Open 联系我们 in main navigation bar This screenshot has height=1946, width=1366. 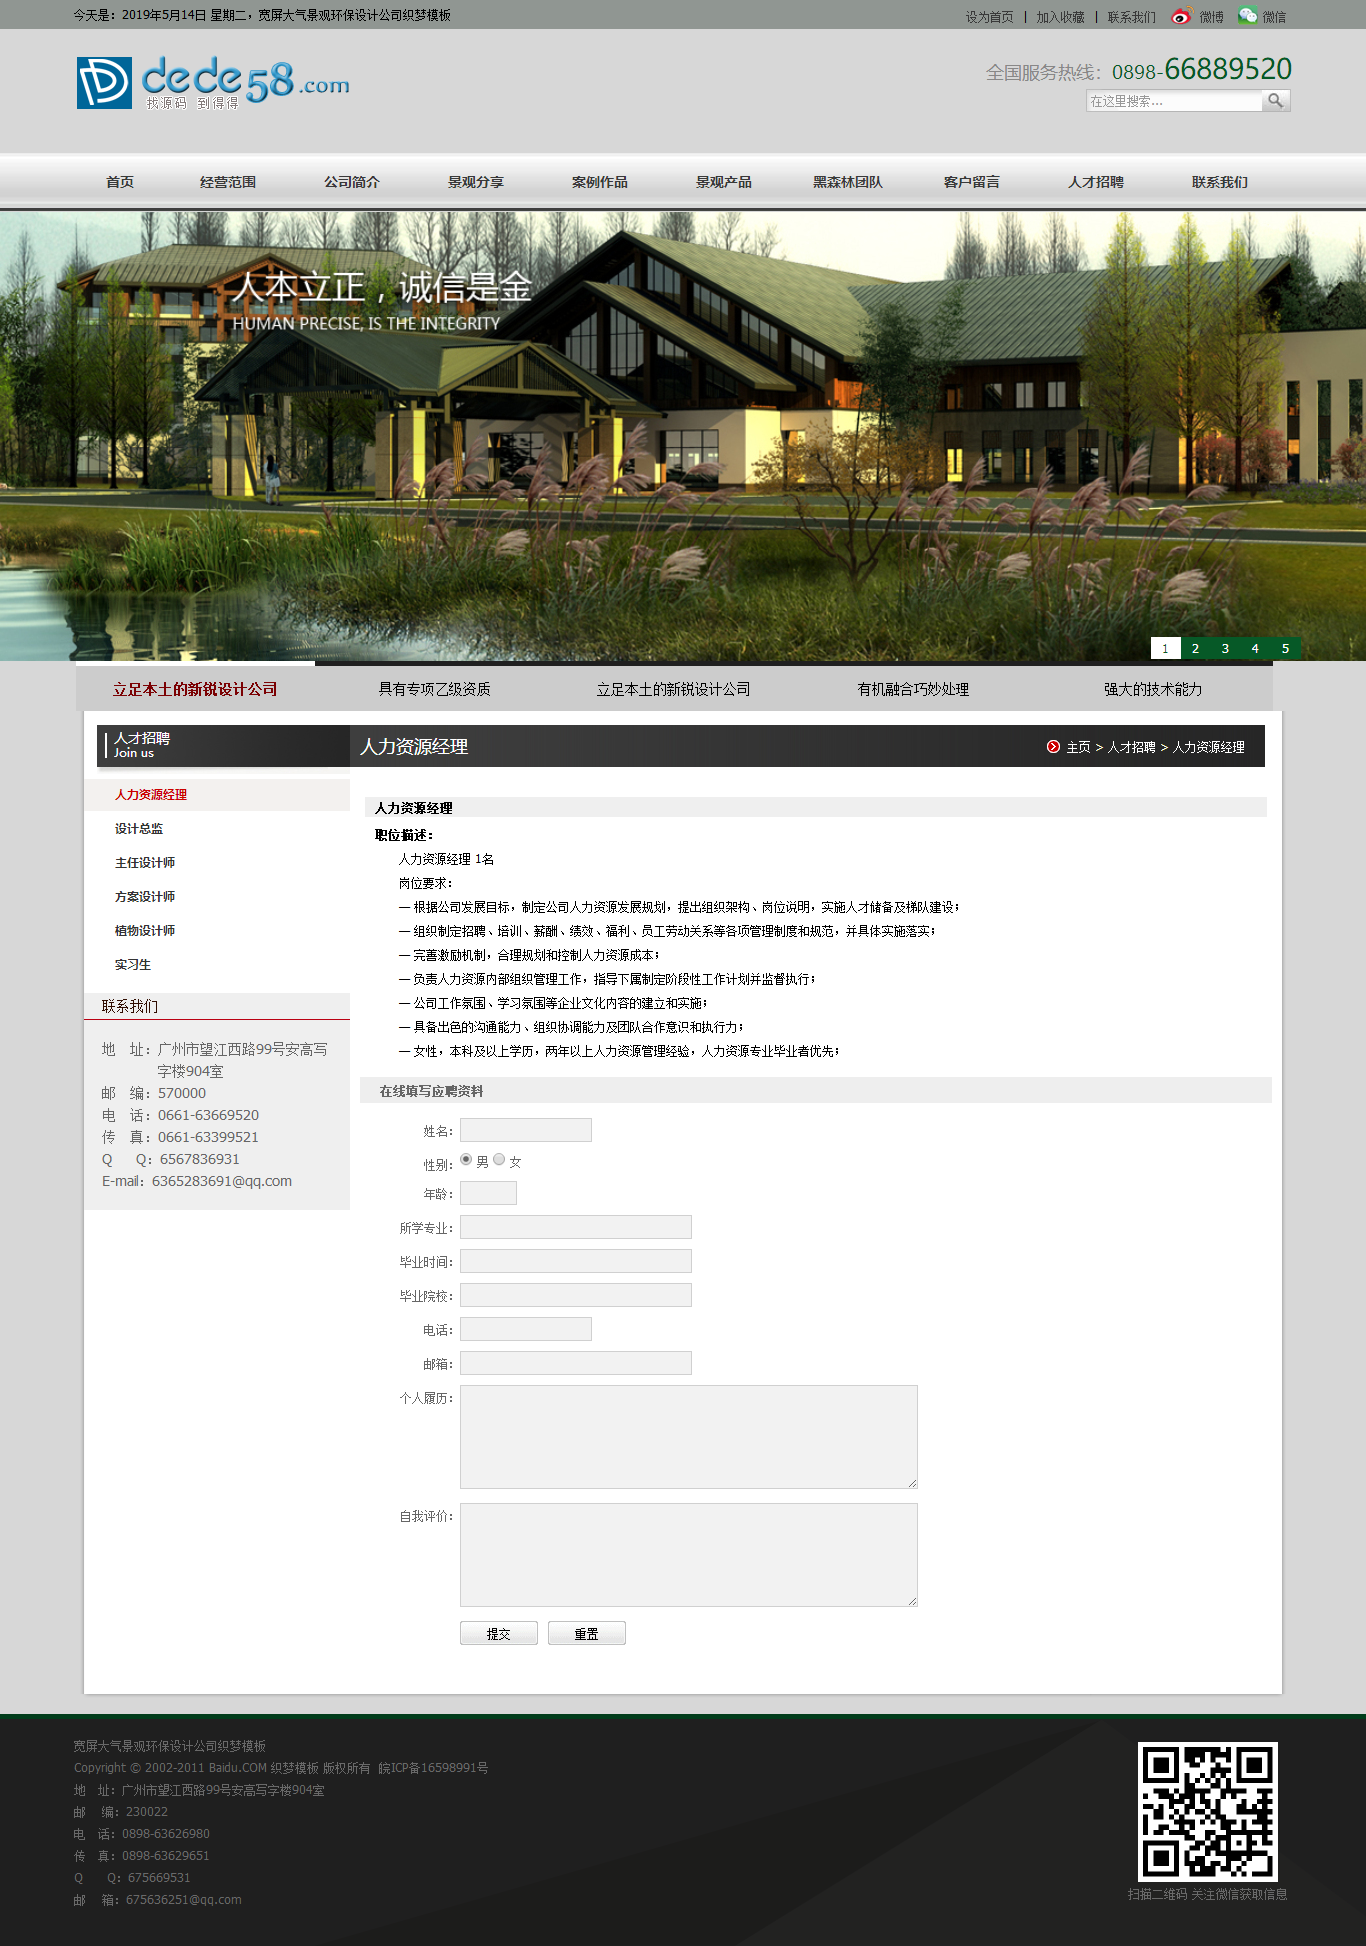1220,181
